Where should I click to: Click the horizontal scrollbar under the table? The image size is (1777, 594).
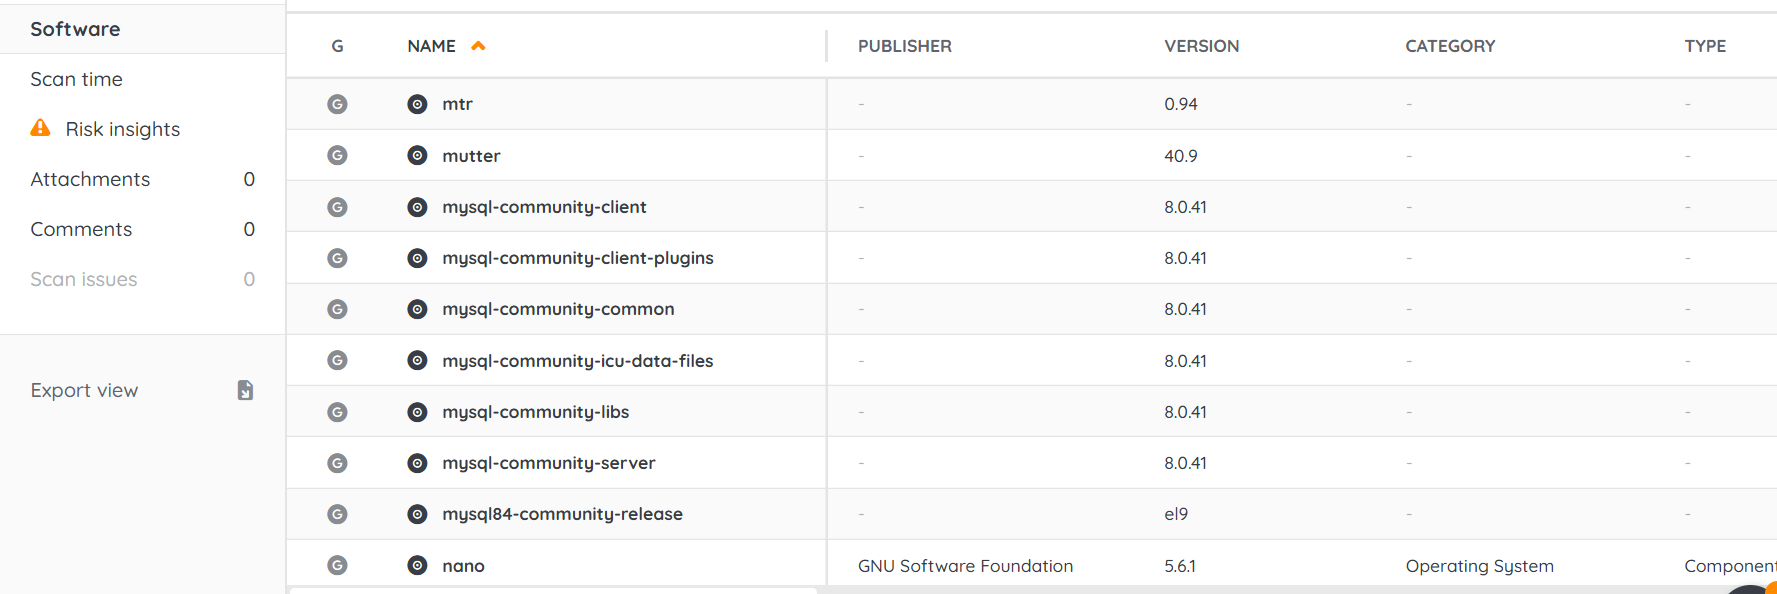553,590
